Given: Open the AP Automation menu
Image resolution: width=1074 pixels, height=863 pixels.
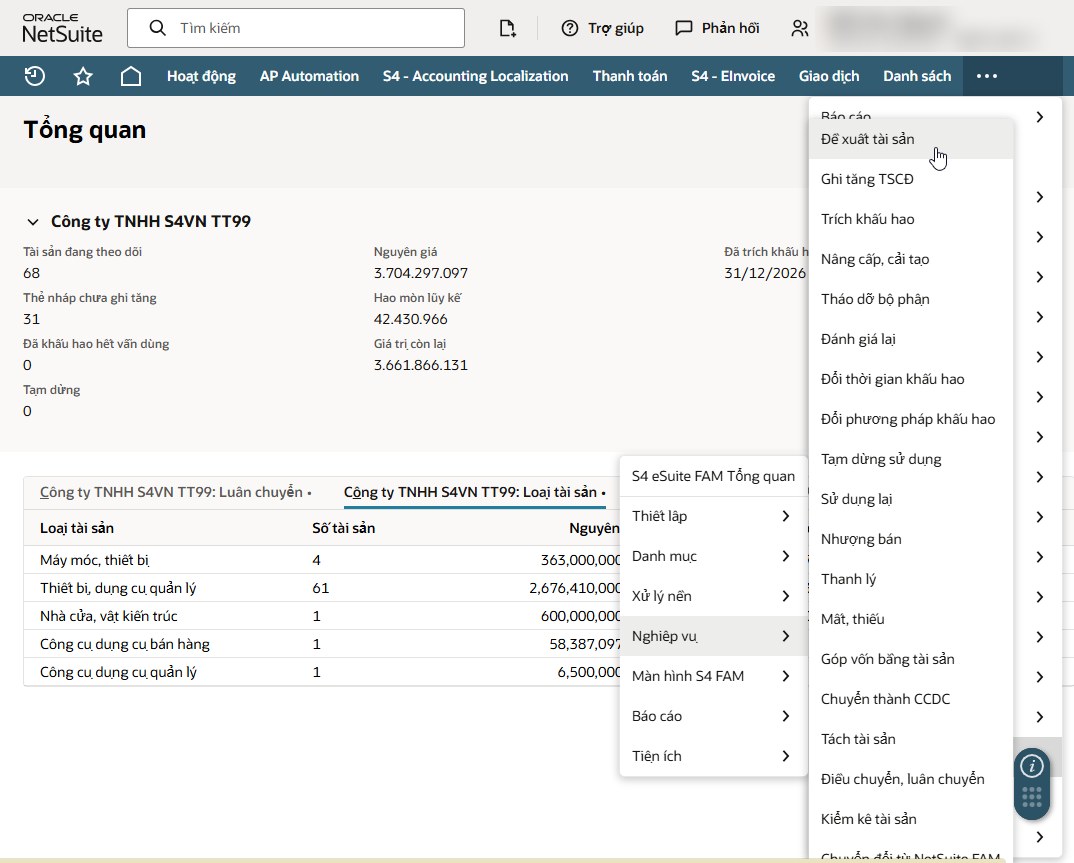Looking at the screenshot, I should pyautogui.click(x=309, y=76).
